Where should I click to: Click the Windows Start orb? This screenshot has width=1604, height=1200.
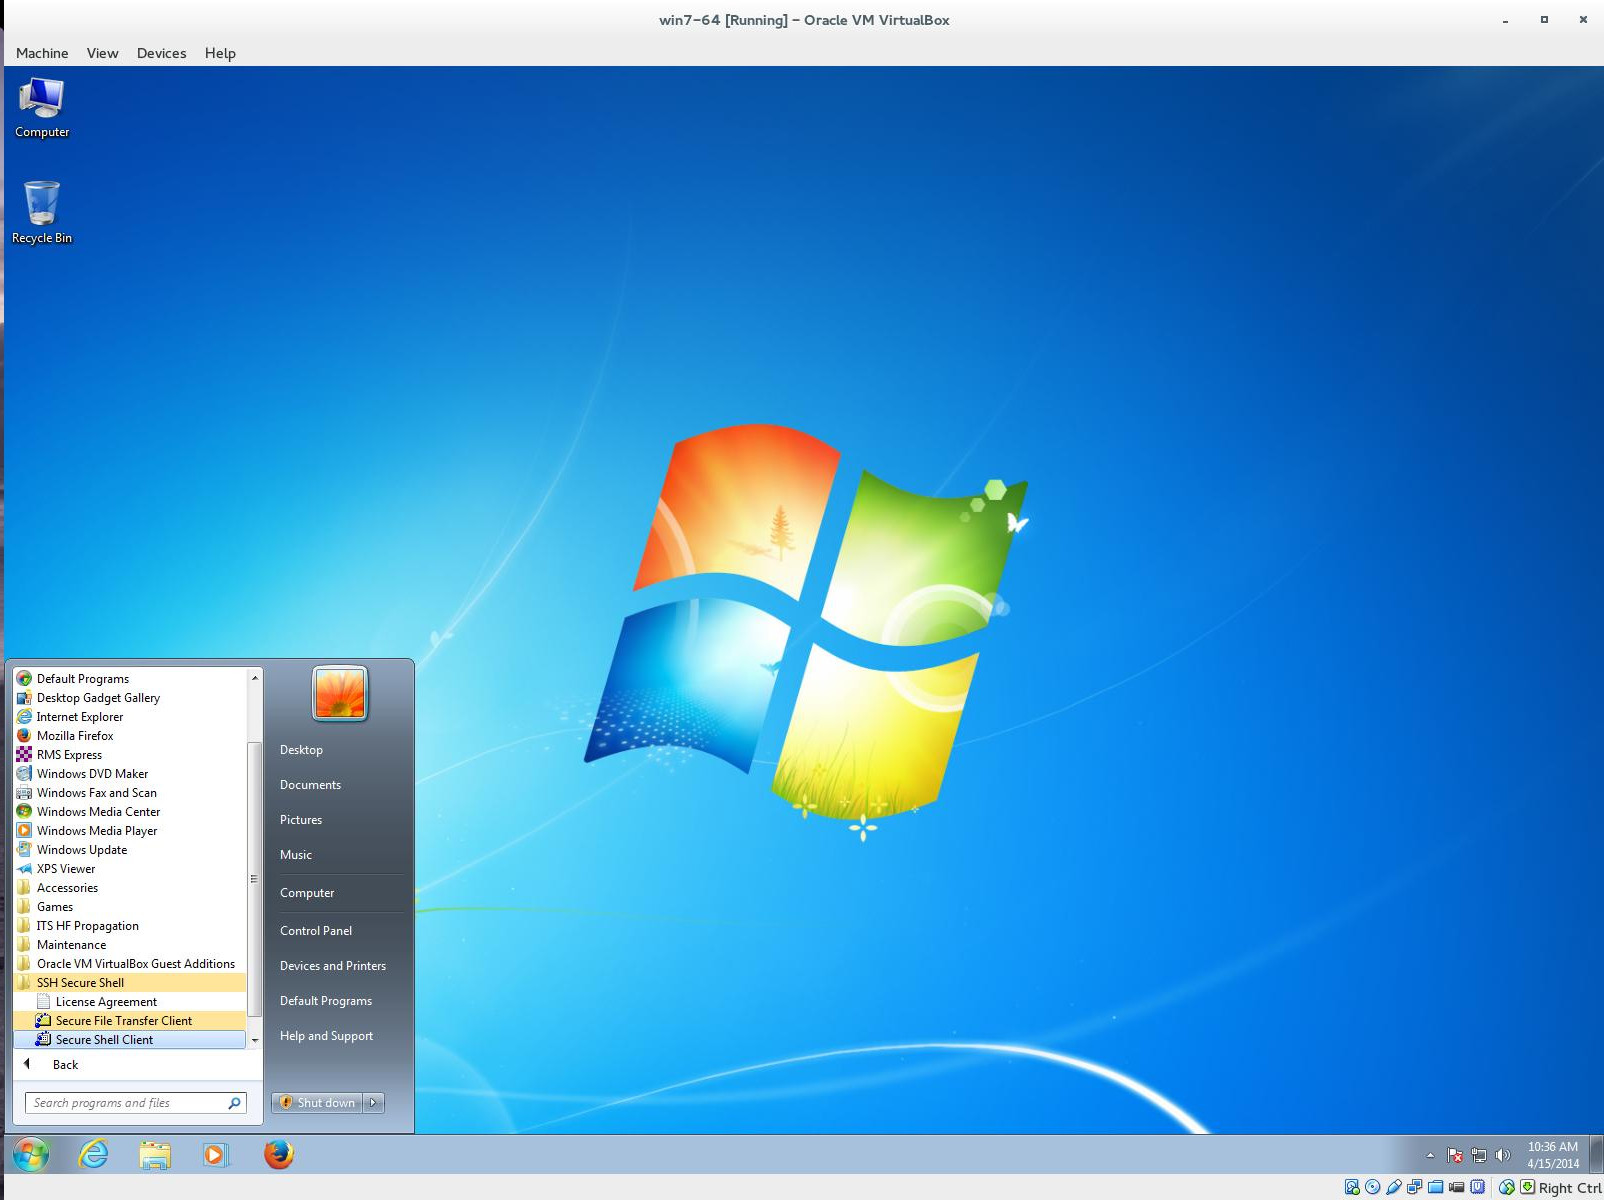tap(31, 1154)
